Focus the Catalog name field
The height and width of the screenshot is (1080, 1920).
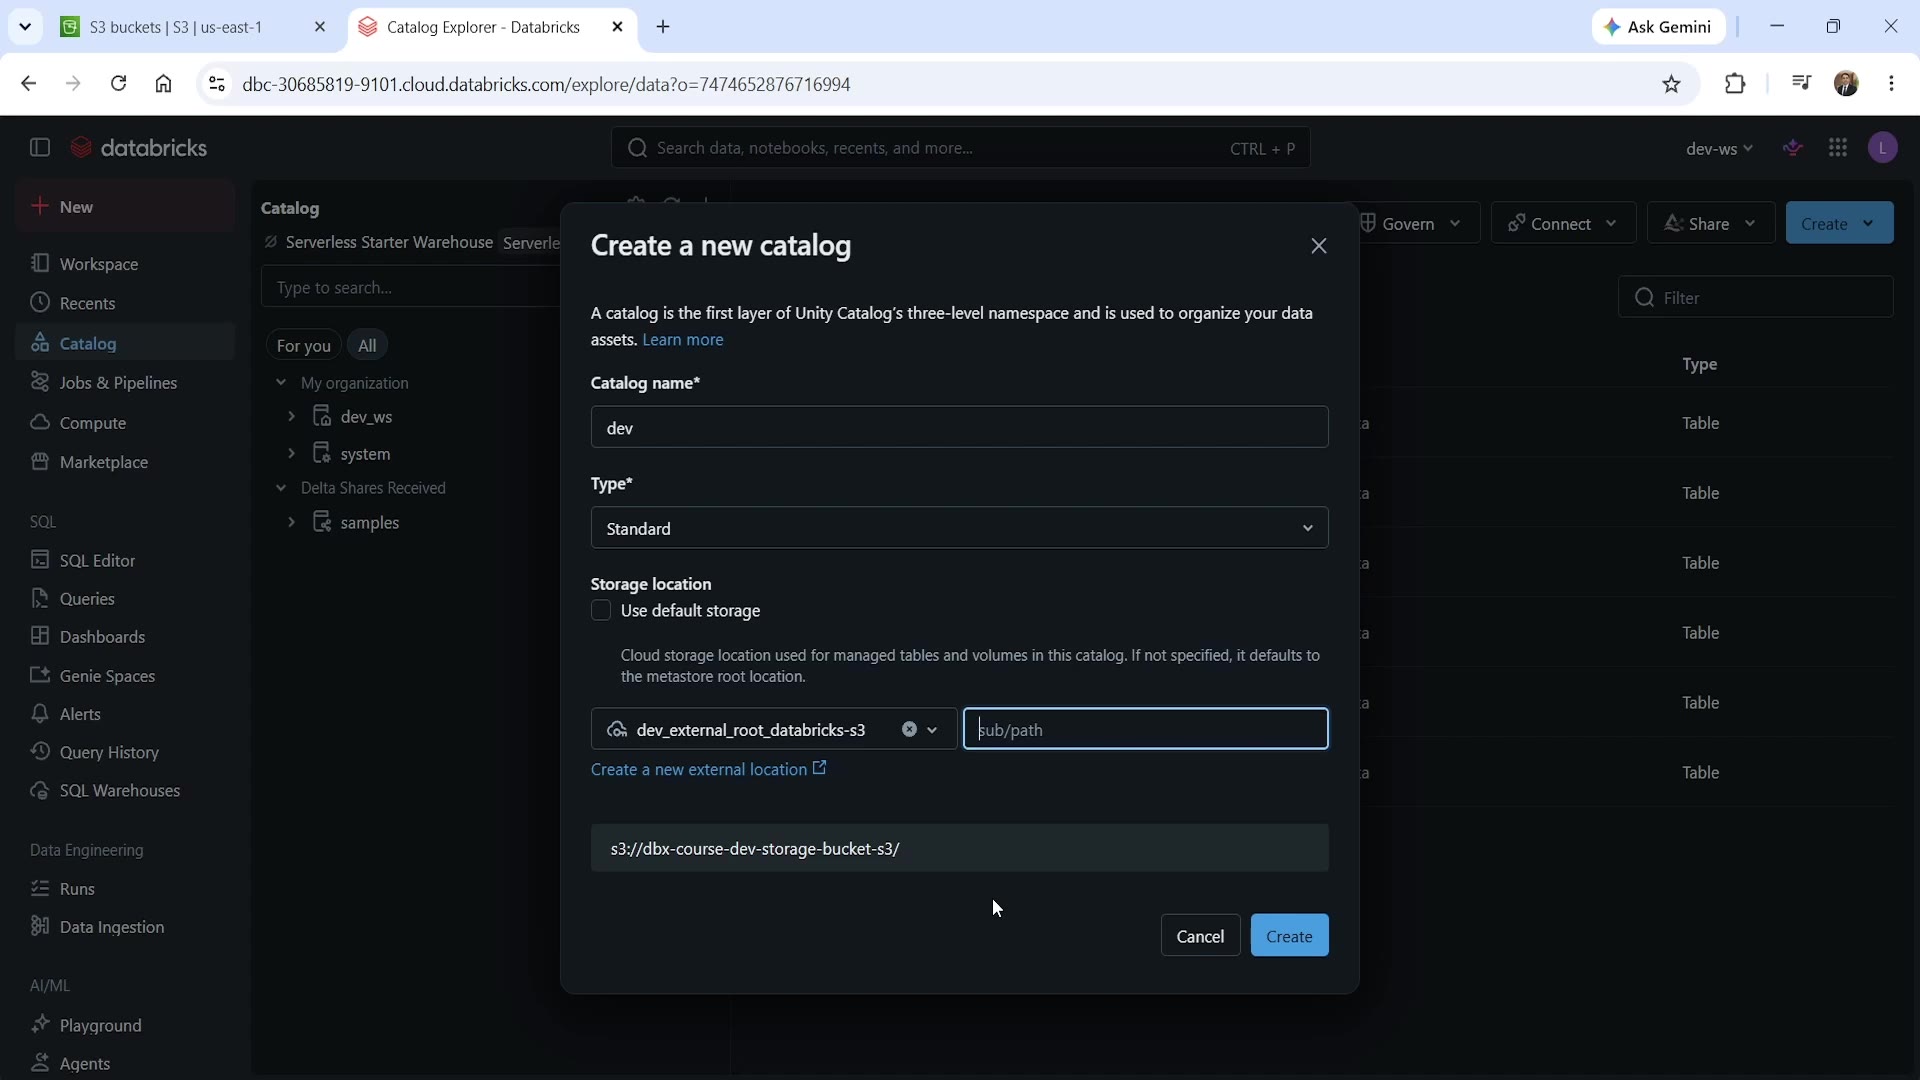959,427
